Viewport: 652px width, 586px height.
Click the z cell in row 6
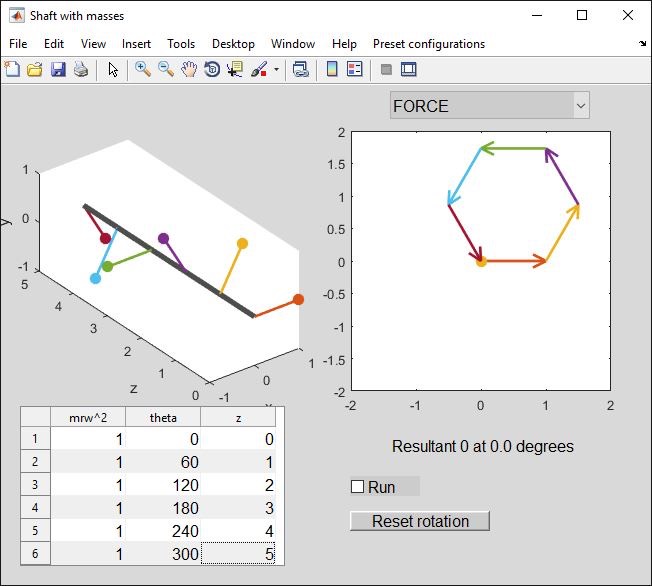pyautogui.click(x=238, y=554)
